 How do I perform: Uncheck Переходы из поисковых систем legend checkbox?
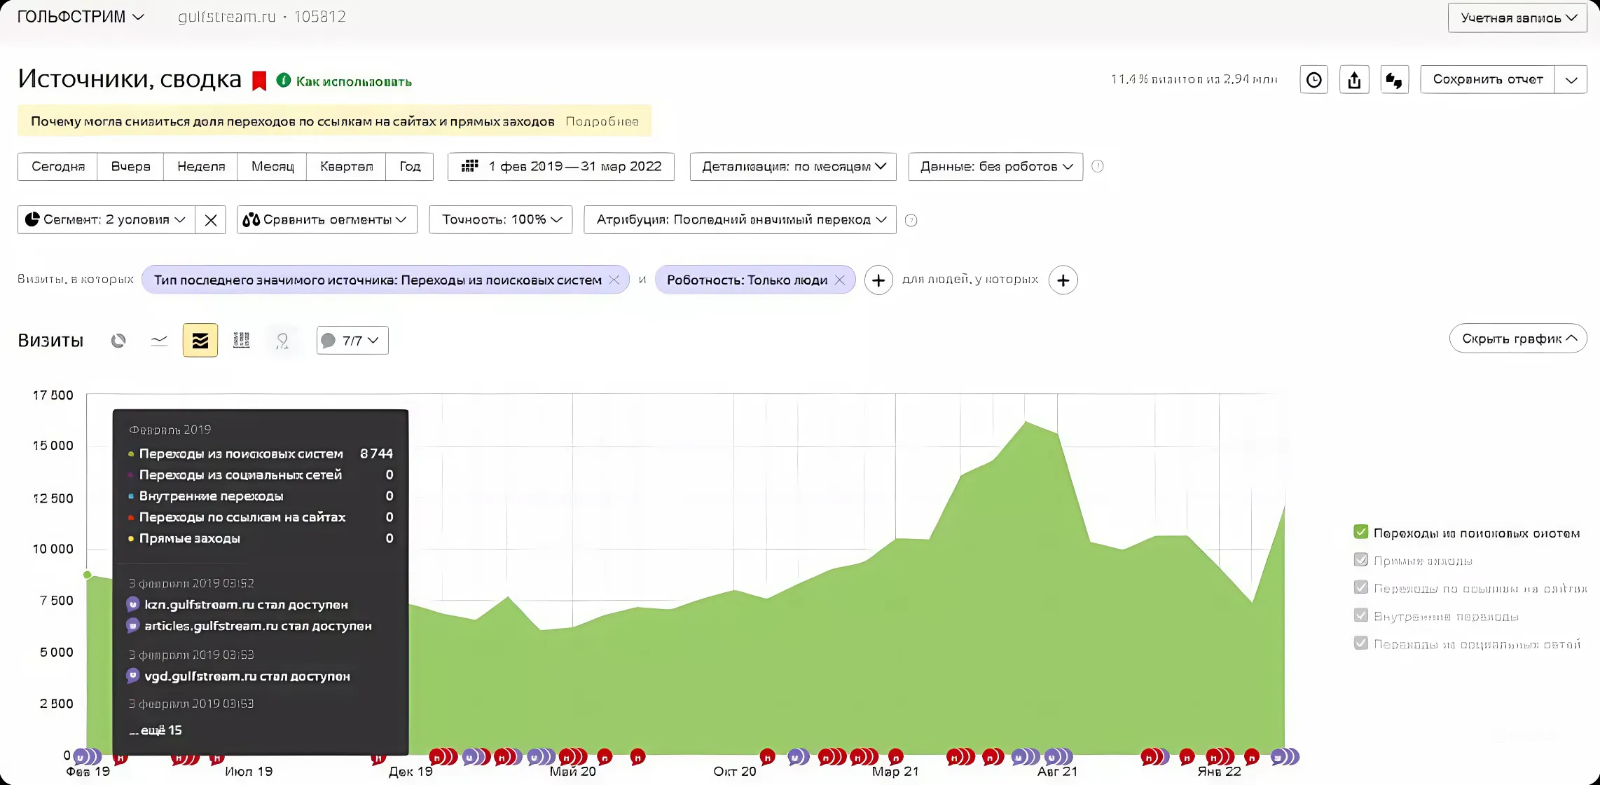coord(1361,532)
